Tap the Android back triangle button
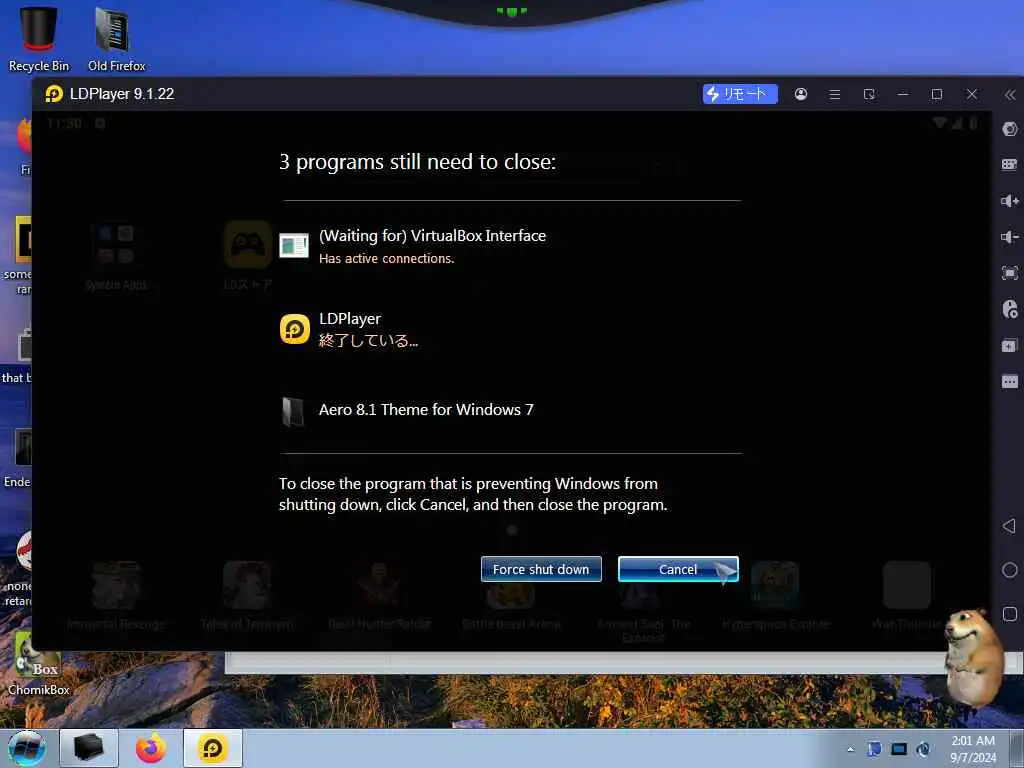The image size is (1024, 768). pos(1009,526)
